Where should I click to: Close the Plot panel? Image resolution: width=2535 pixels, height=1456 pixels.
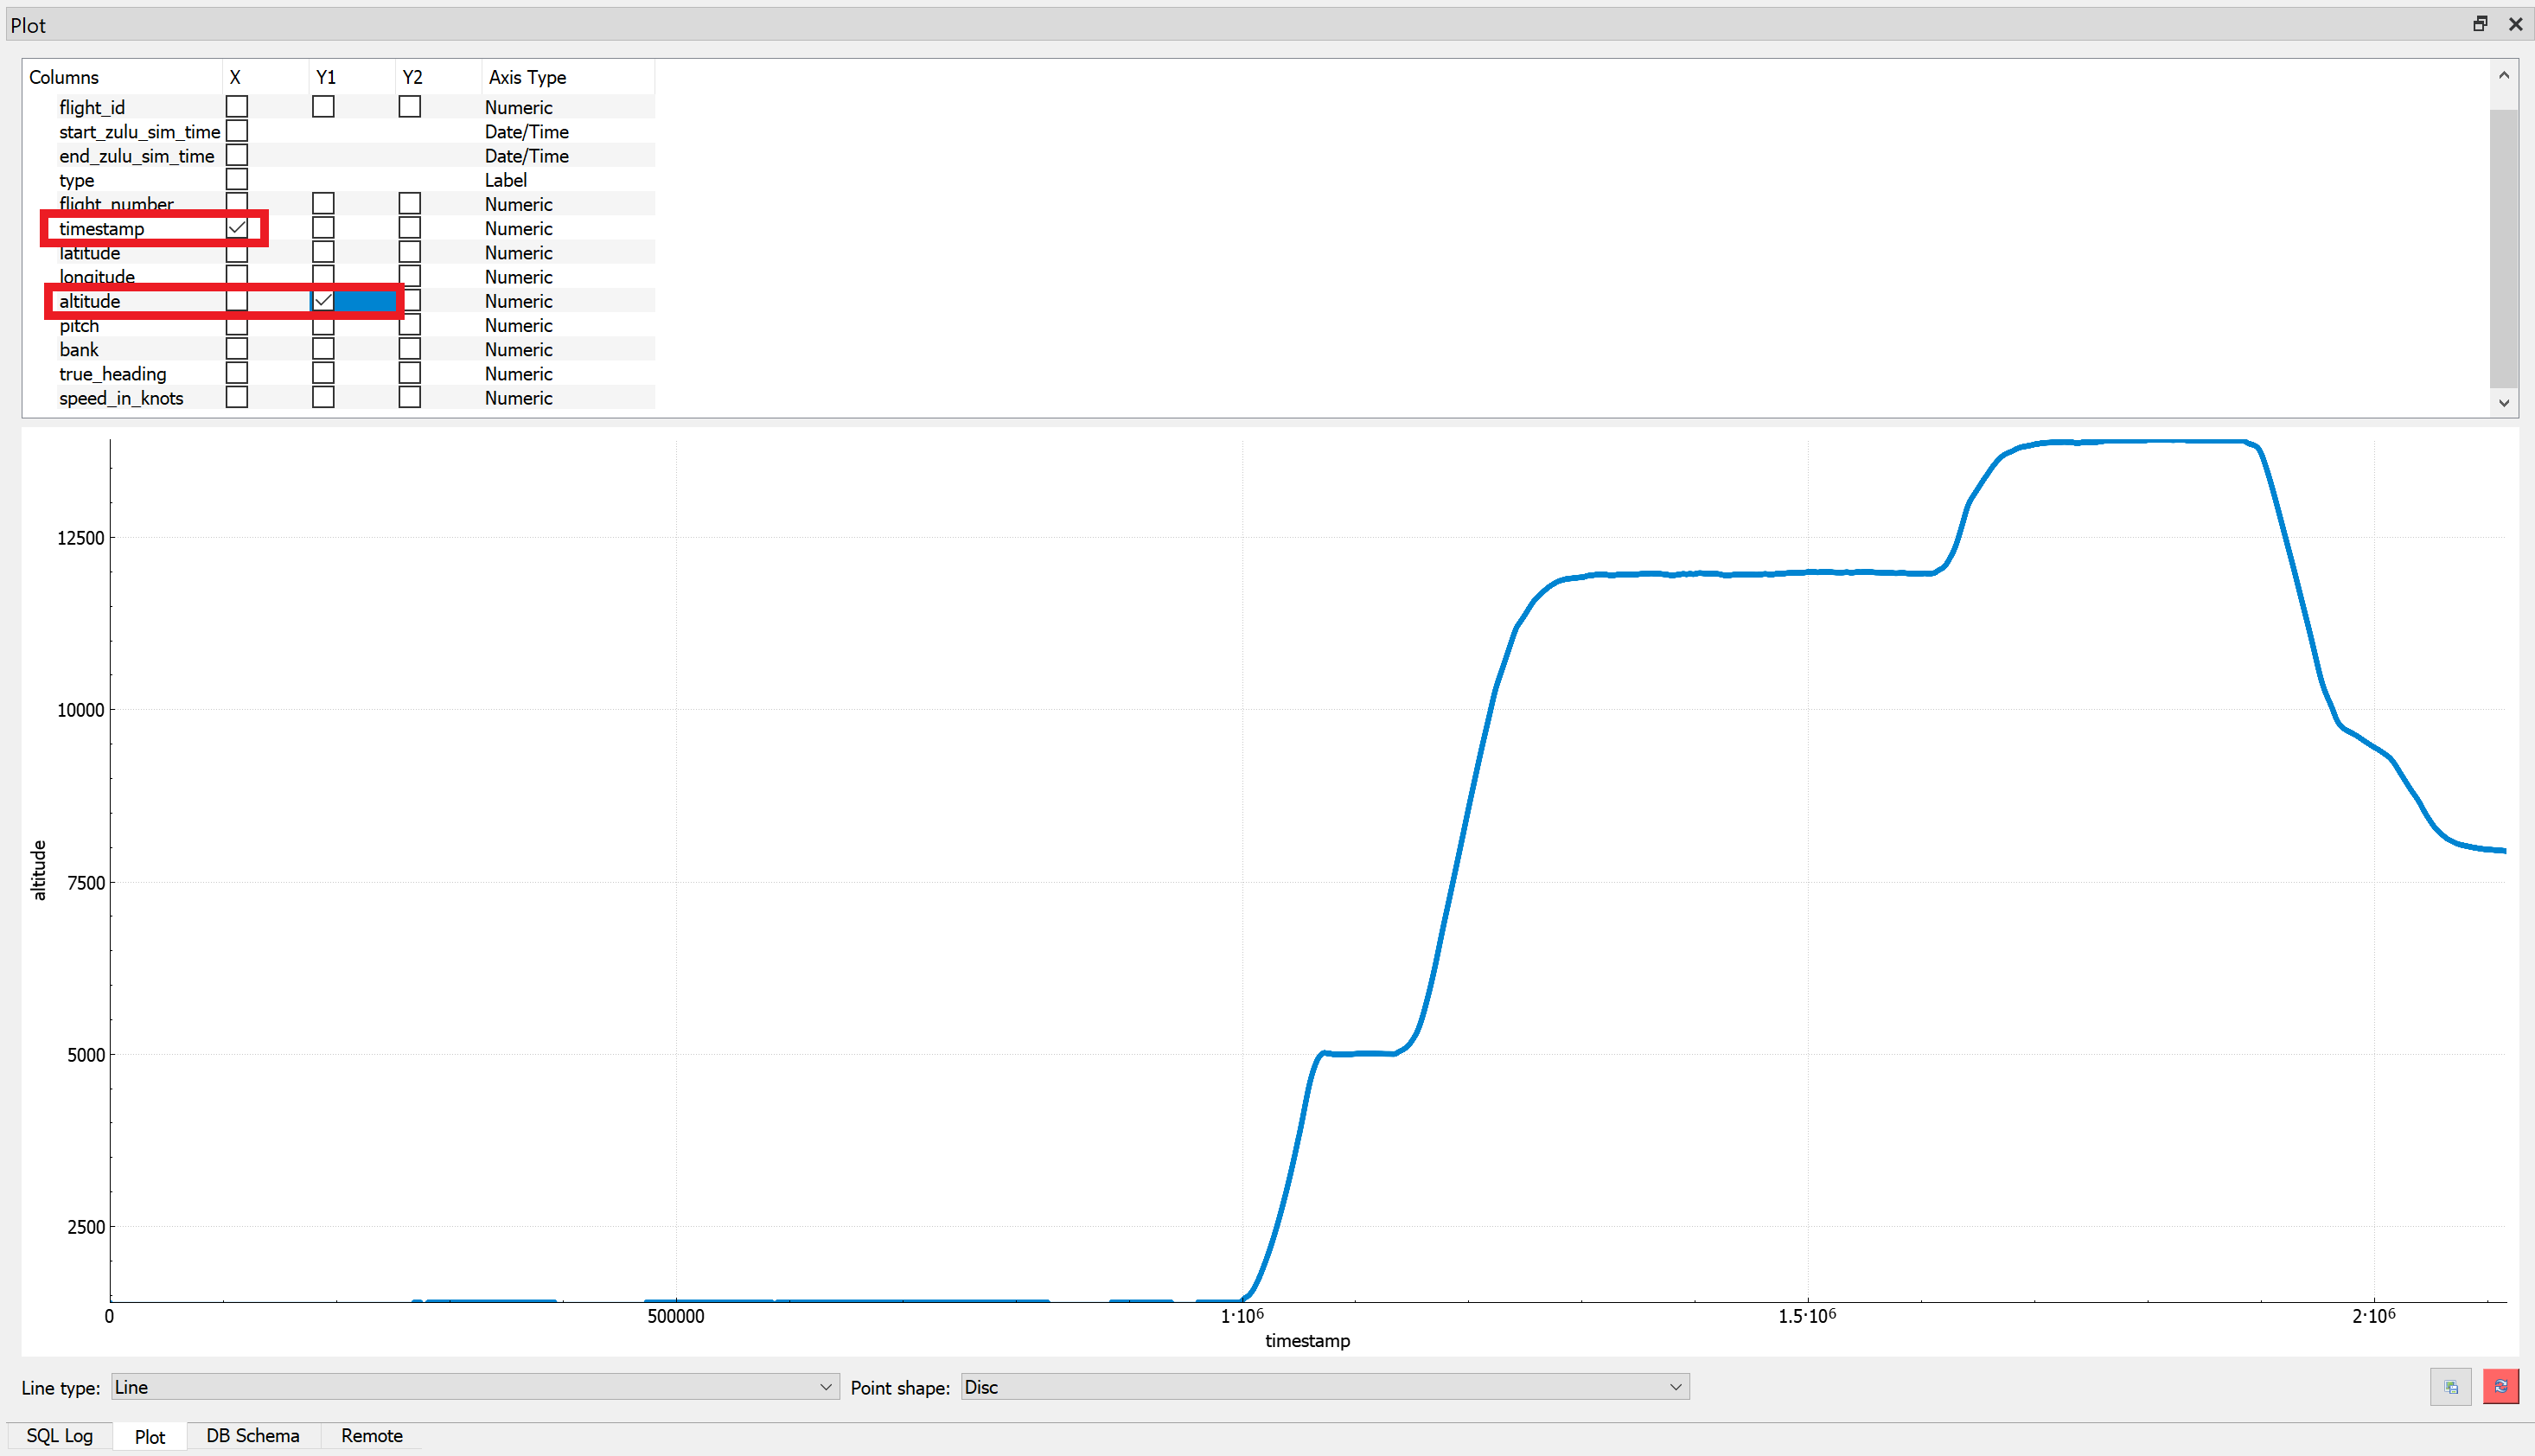tap(2515, 24)
